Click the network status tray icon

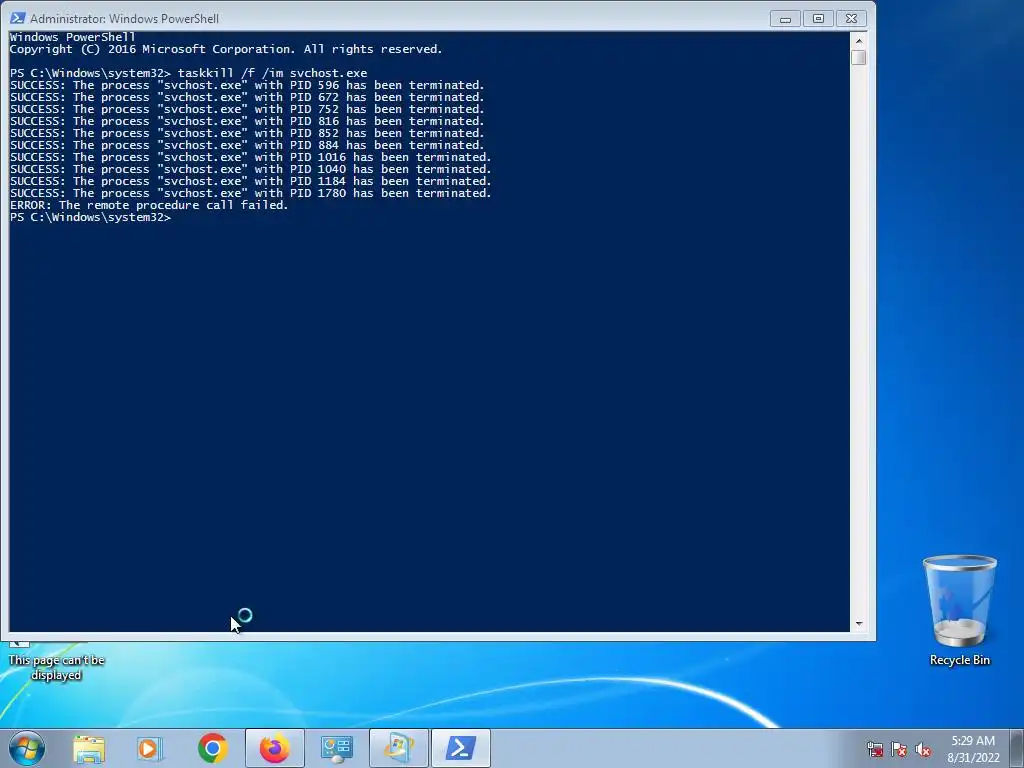coord(875,749)
